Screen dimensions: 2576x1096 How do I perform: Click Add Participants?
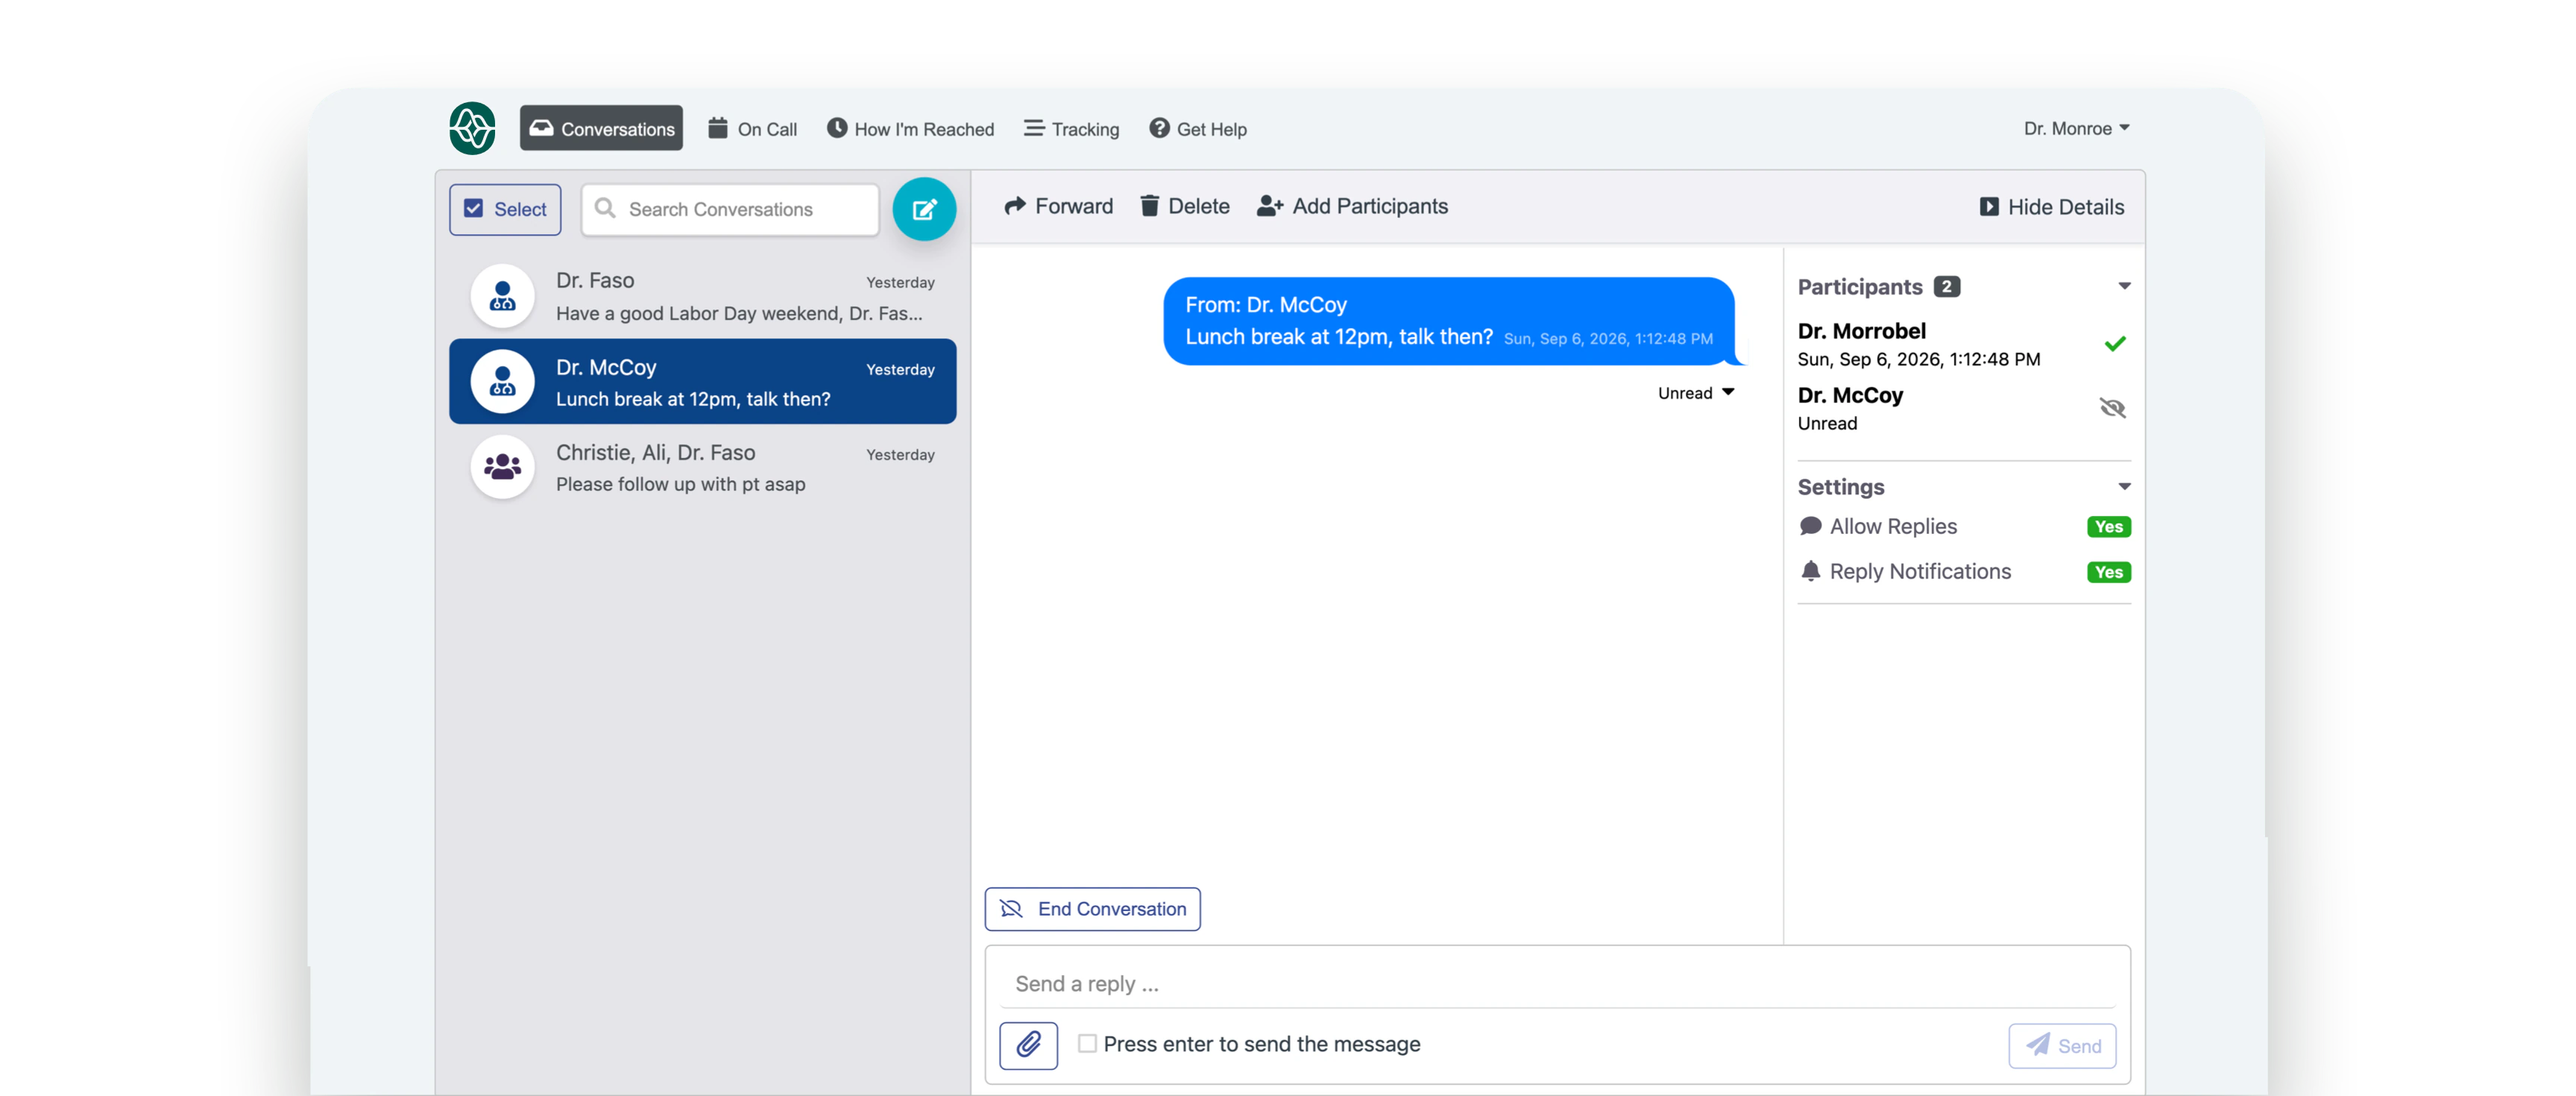click(x=1352, y=206)
